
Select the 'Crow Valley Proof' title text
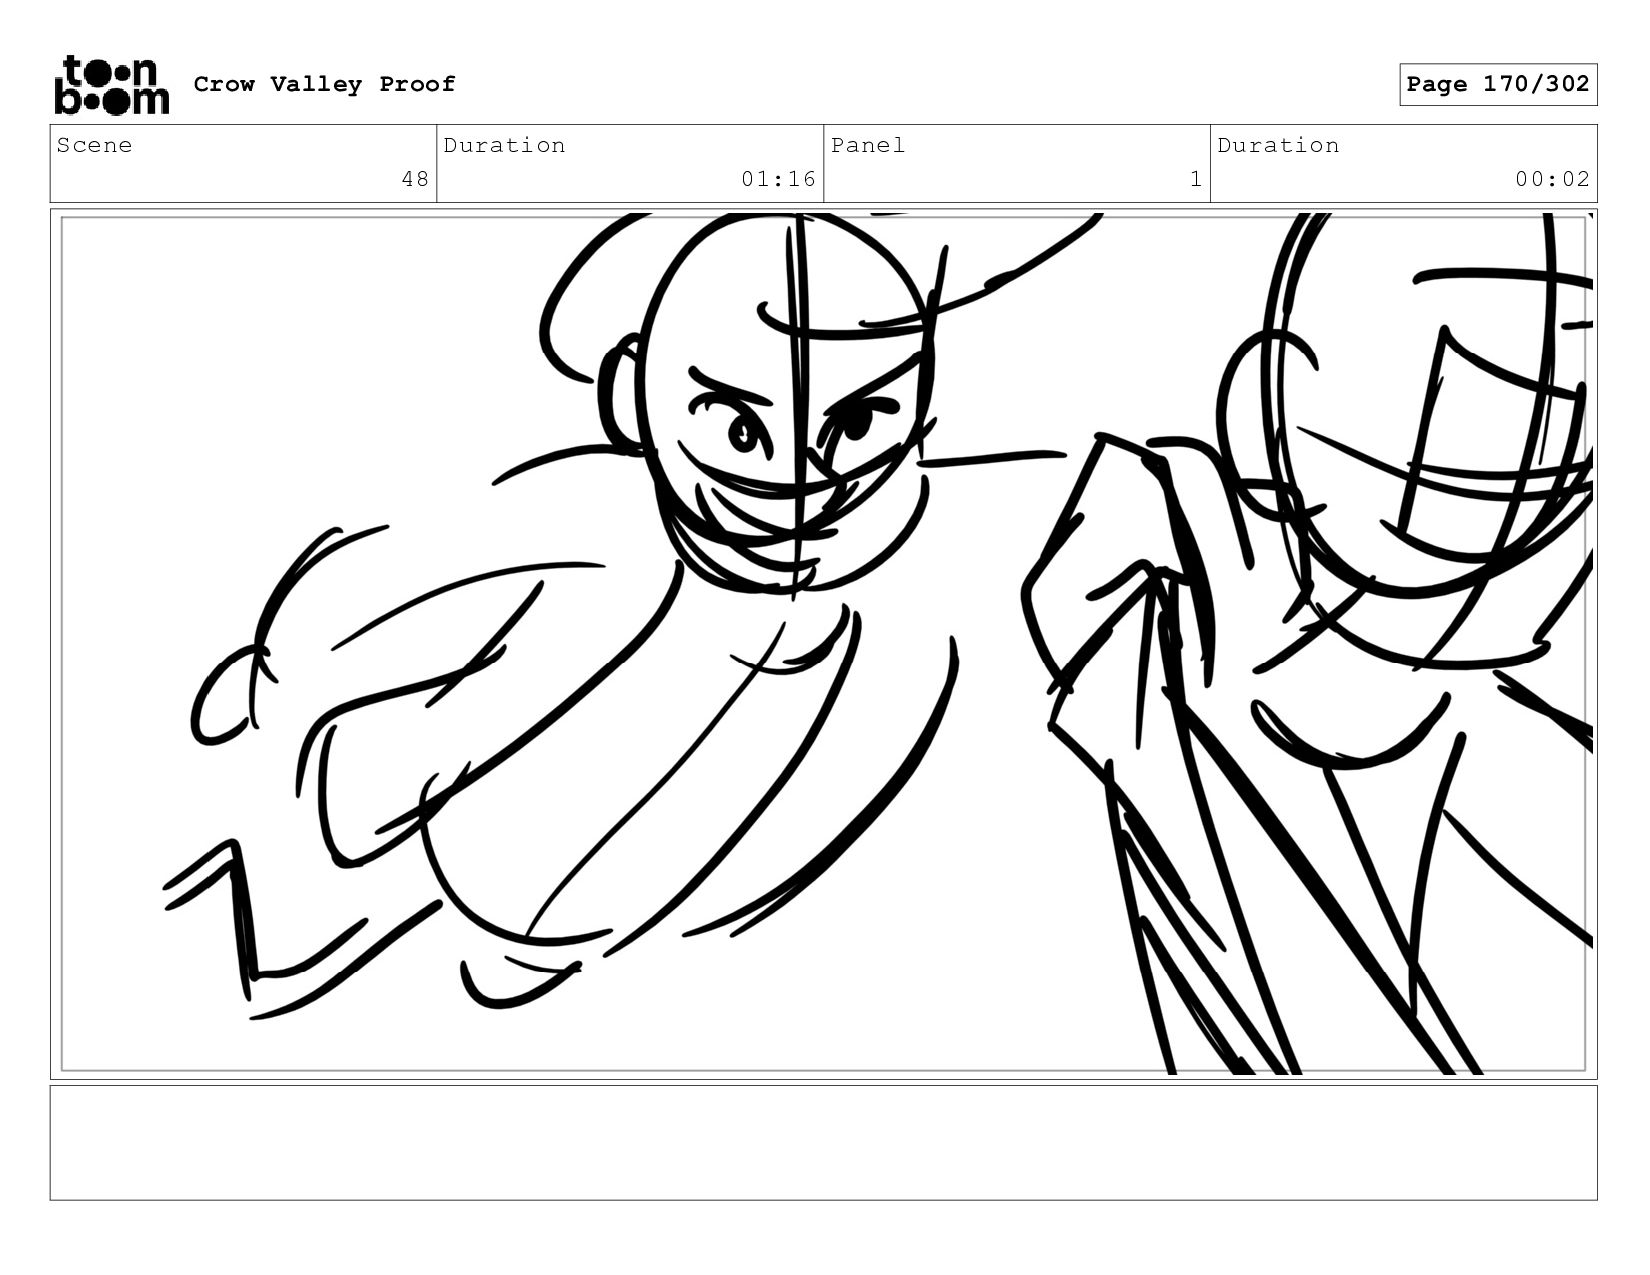(324, 84)
